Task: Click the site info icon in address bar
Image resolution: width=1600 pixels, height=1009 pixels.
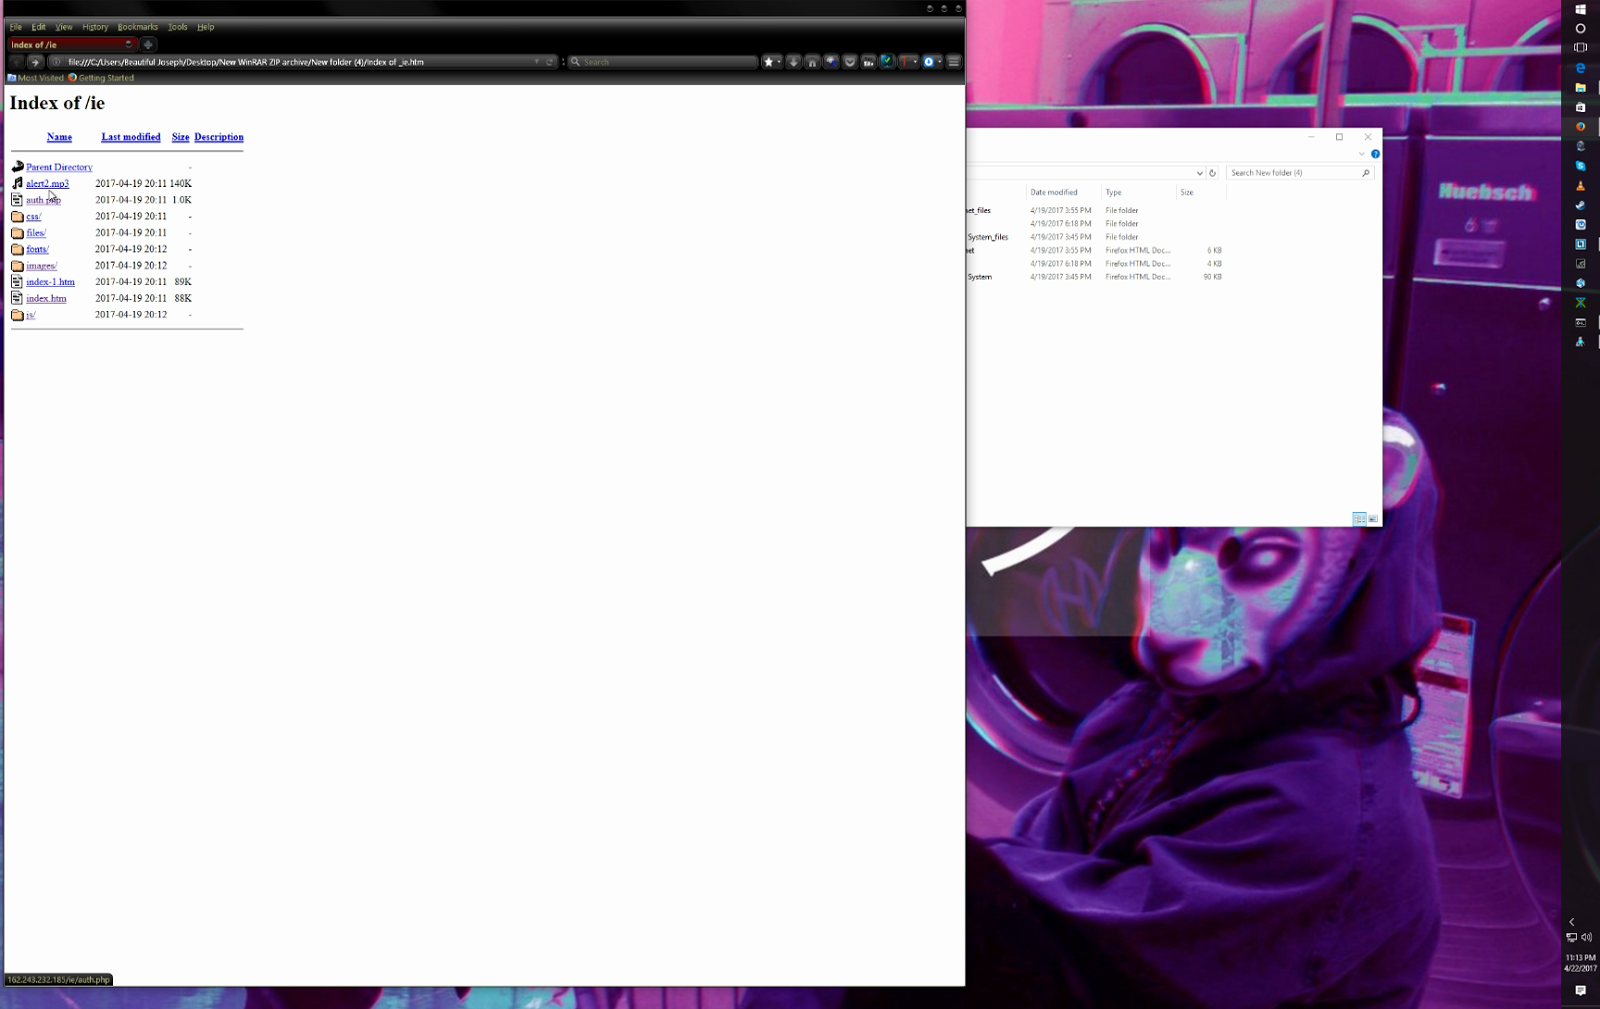Action: pyautogui.click(x=57, y=62)
